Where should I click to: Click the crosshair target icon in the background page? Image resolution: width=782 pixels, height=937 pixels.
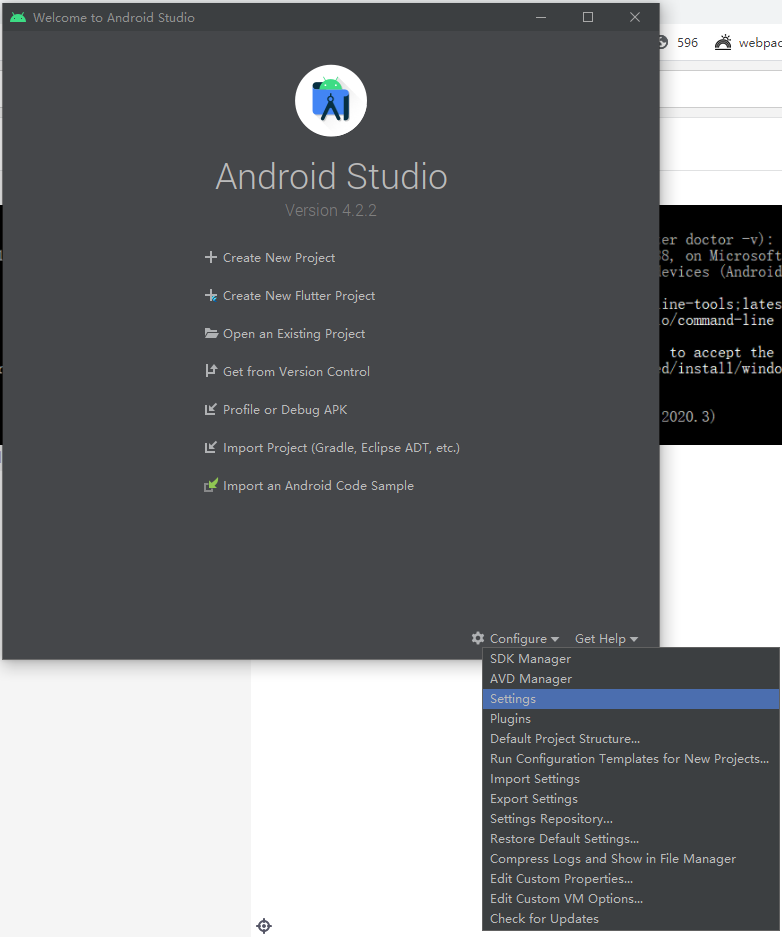click(x=263, y=926)
